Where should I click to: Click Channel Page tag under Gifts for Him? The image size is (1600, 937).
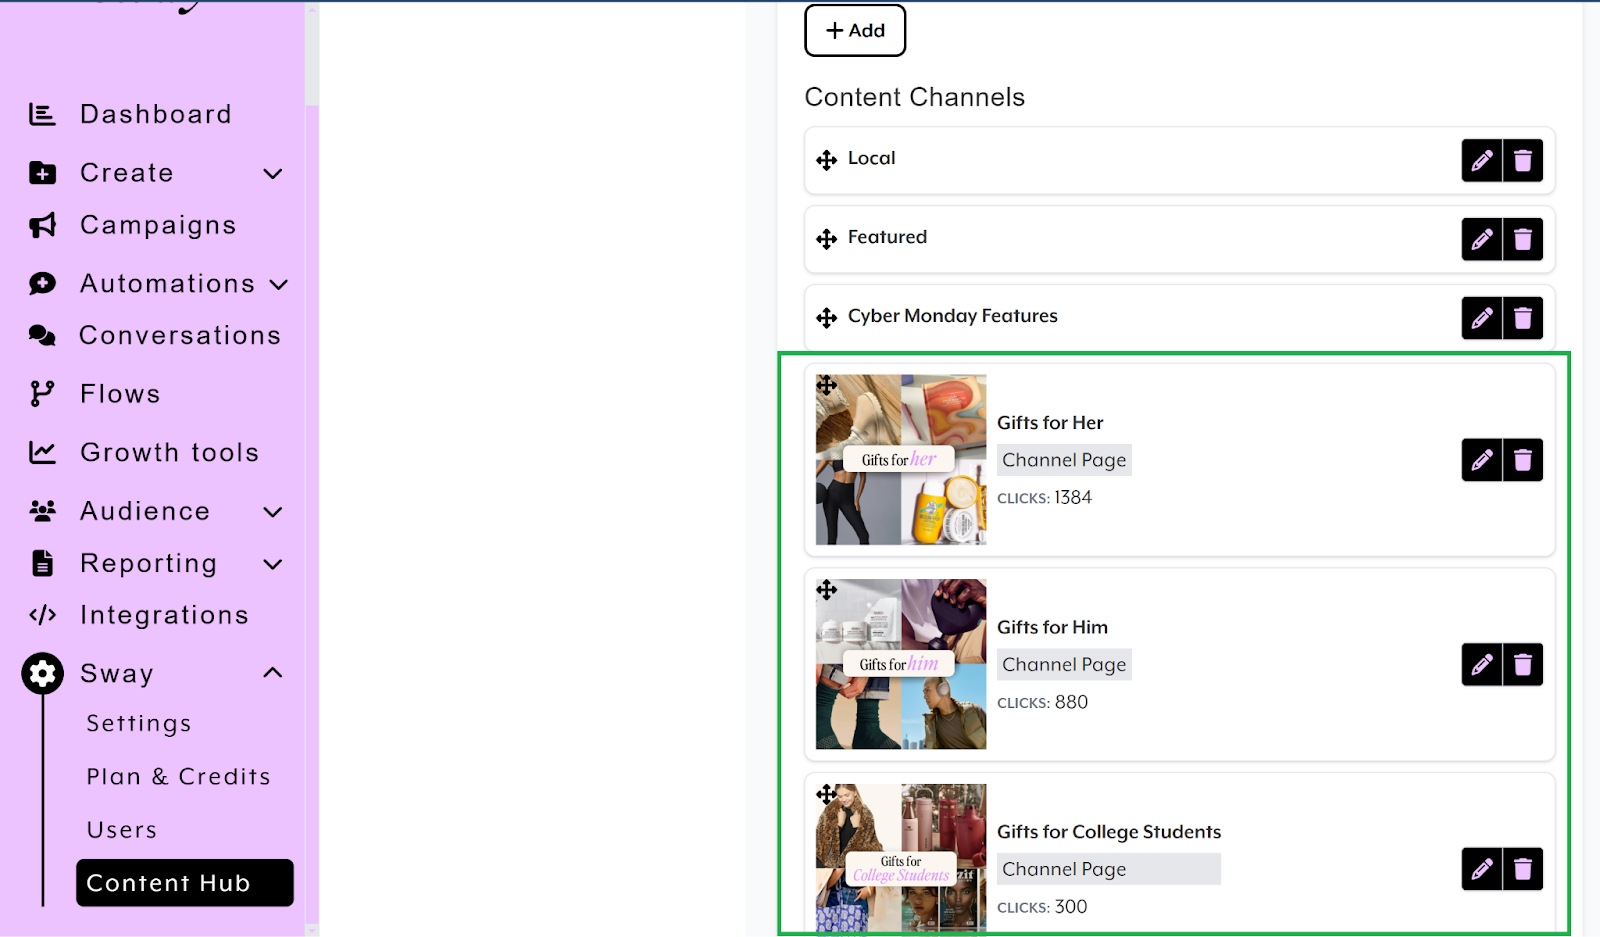click(1064, 664)
